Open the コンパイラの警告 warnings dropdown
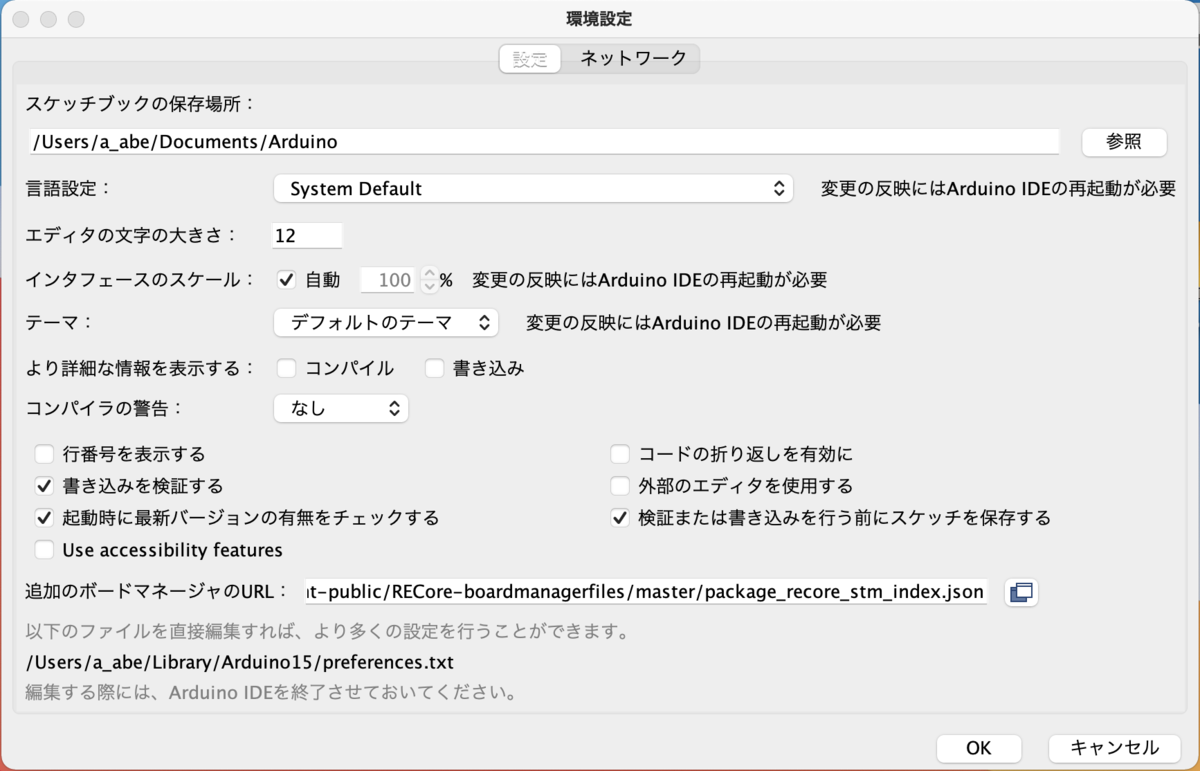This screenshot has height=771, width=1200. [341, 408]
